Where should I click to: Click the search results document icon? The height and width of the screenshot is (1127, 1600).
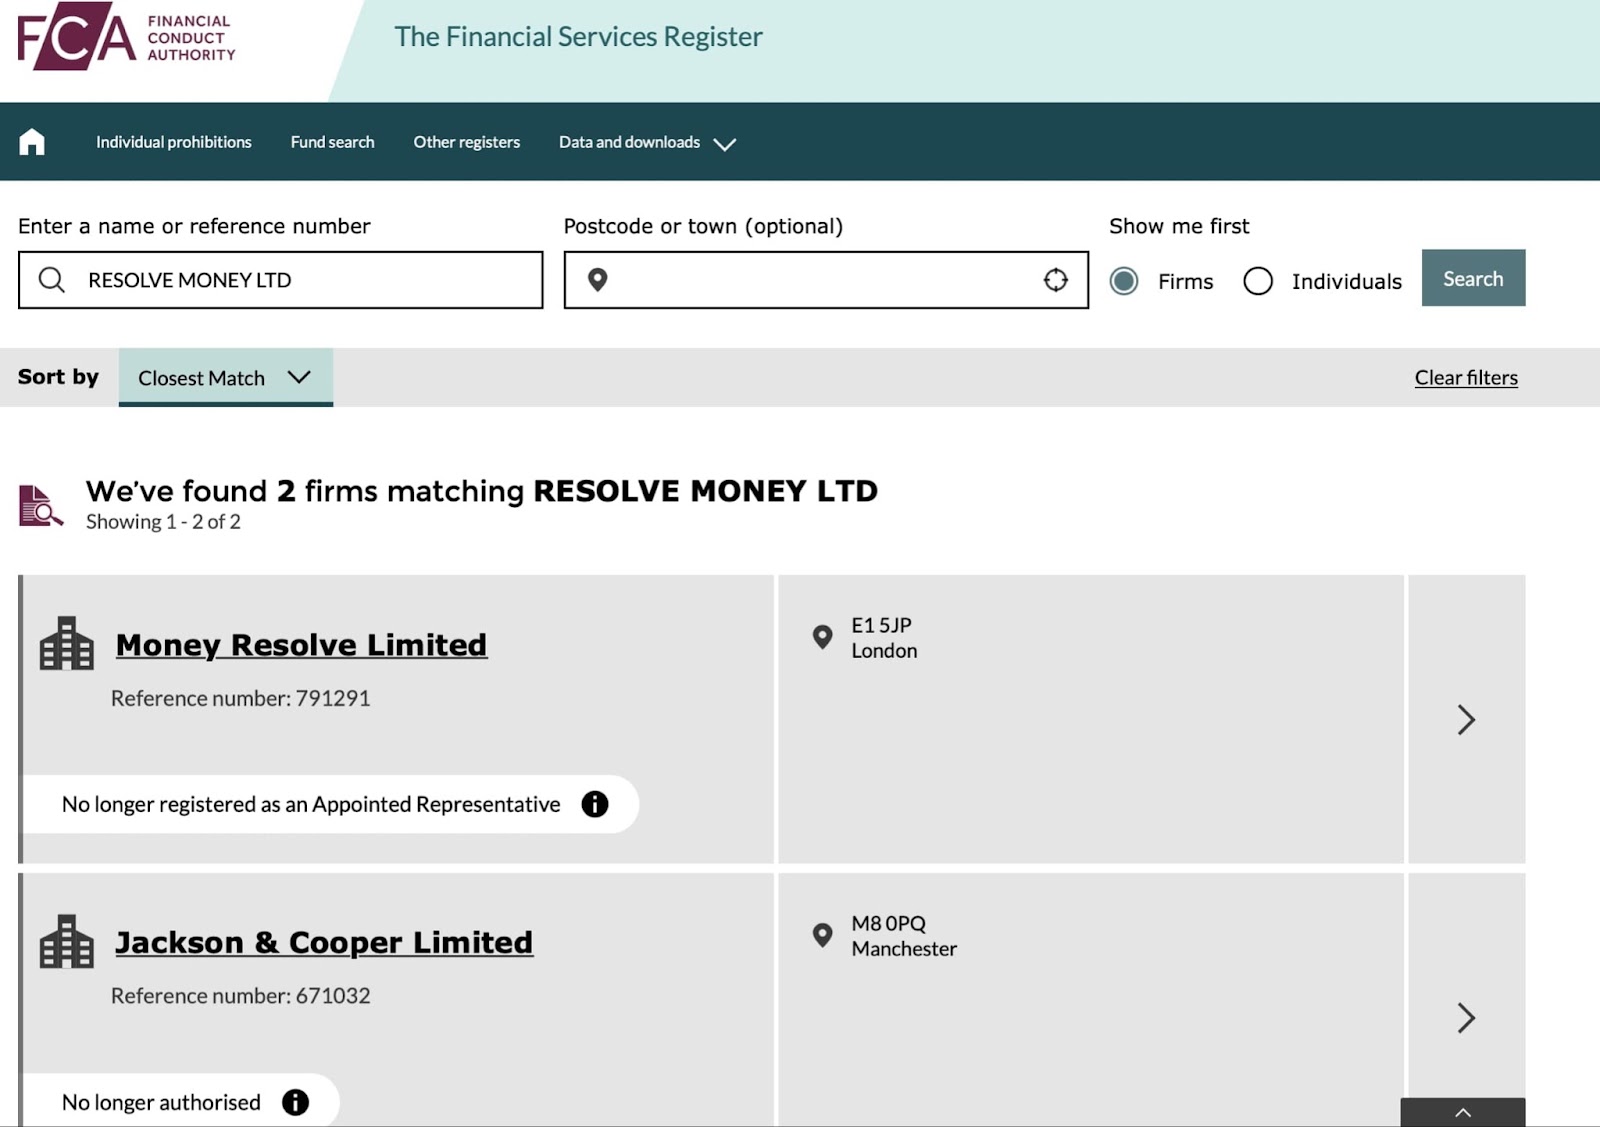[x=41, y=506]
